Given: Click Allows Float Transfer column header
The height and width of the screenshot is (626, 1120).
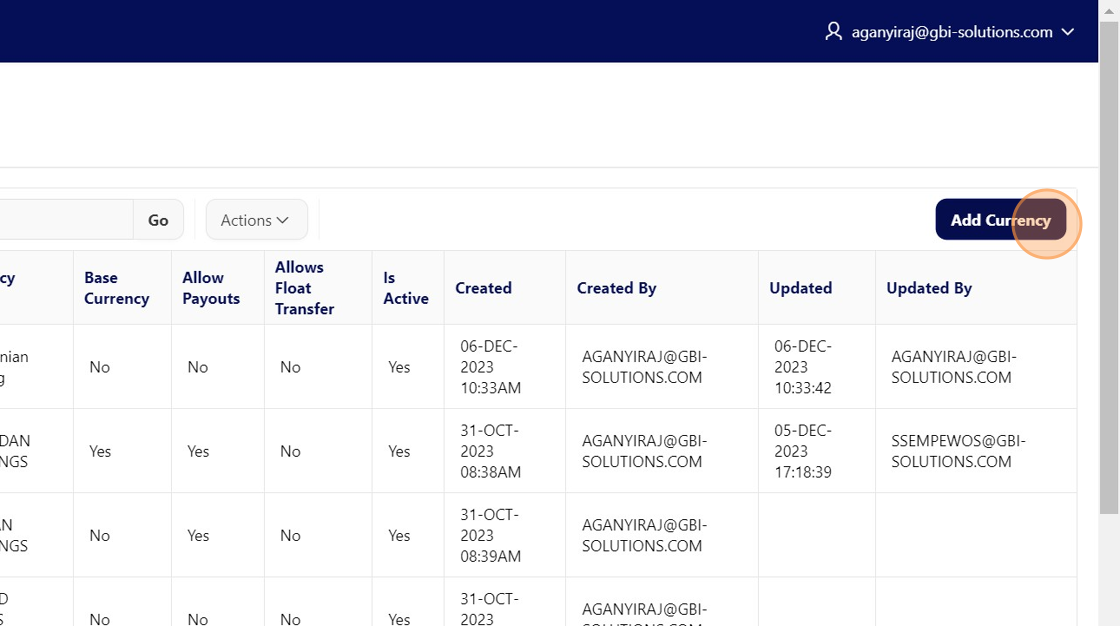Looking at the screenshot, I should [304, 288].
